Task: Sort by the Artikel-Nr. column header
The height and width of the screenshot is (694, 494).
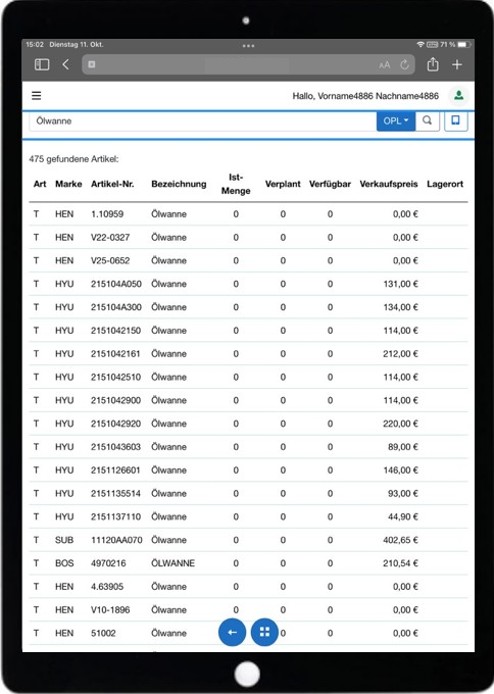Action: pos(112,184)
